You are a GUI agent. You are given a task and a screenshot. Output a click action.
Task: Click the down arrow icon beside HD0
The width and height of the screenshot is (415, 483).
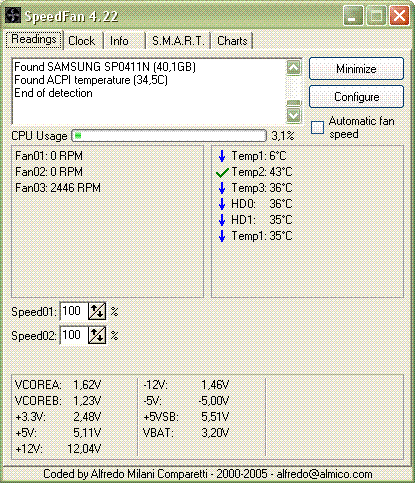222,204
